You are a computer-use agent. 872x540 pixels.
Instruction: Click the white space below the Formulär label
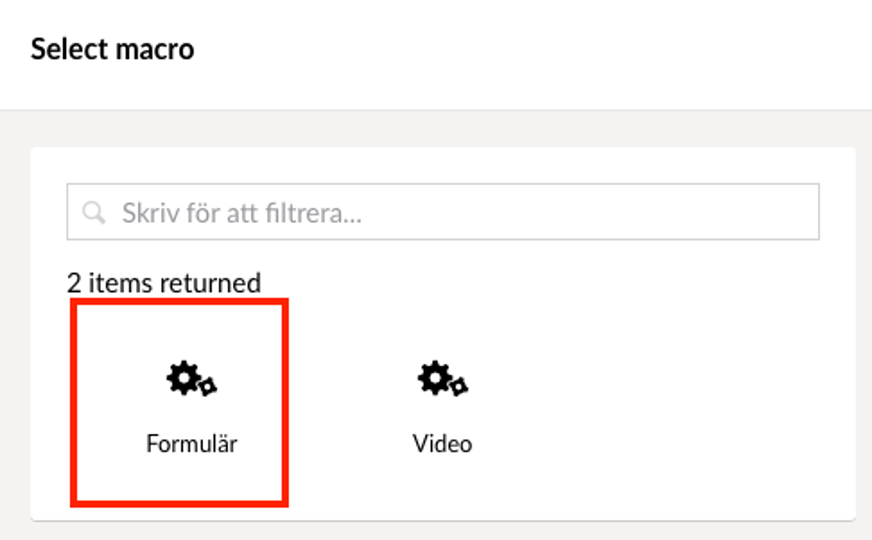point(179,479)
